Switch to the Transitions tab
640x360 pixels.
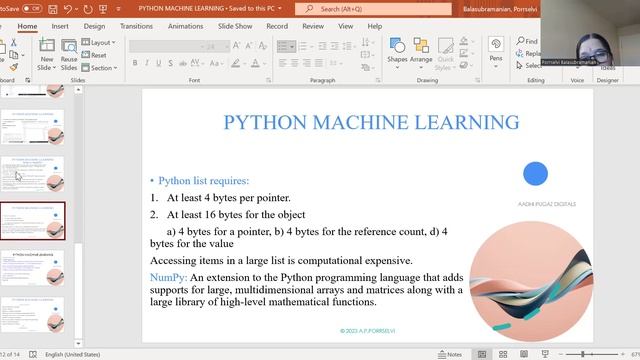136,26
